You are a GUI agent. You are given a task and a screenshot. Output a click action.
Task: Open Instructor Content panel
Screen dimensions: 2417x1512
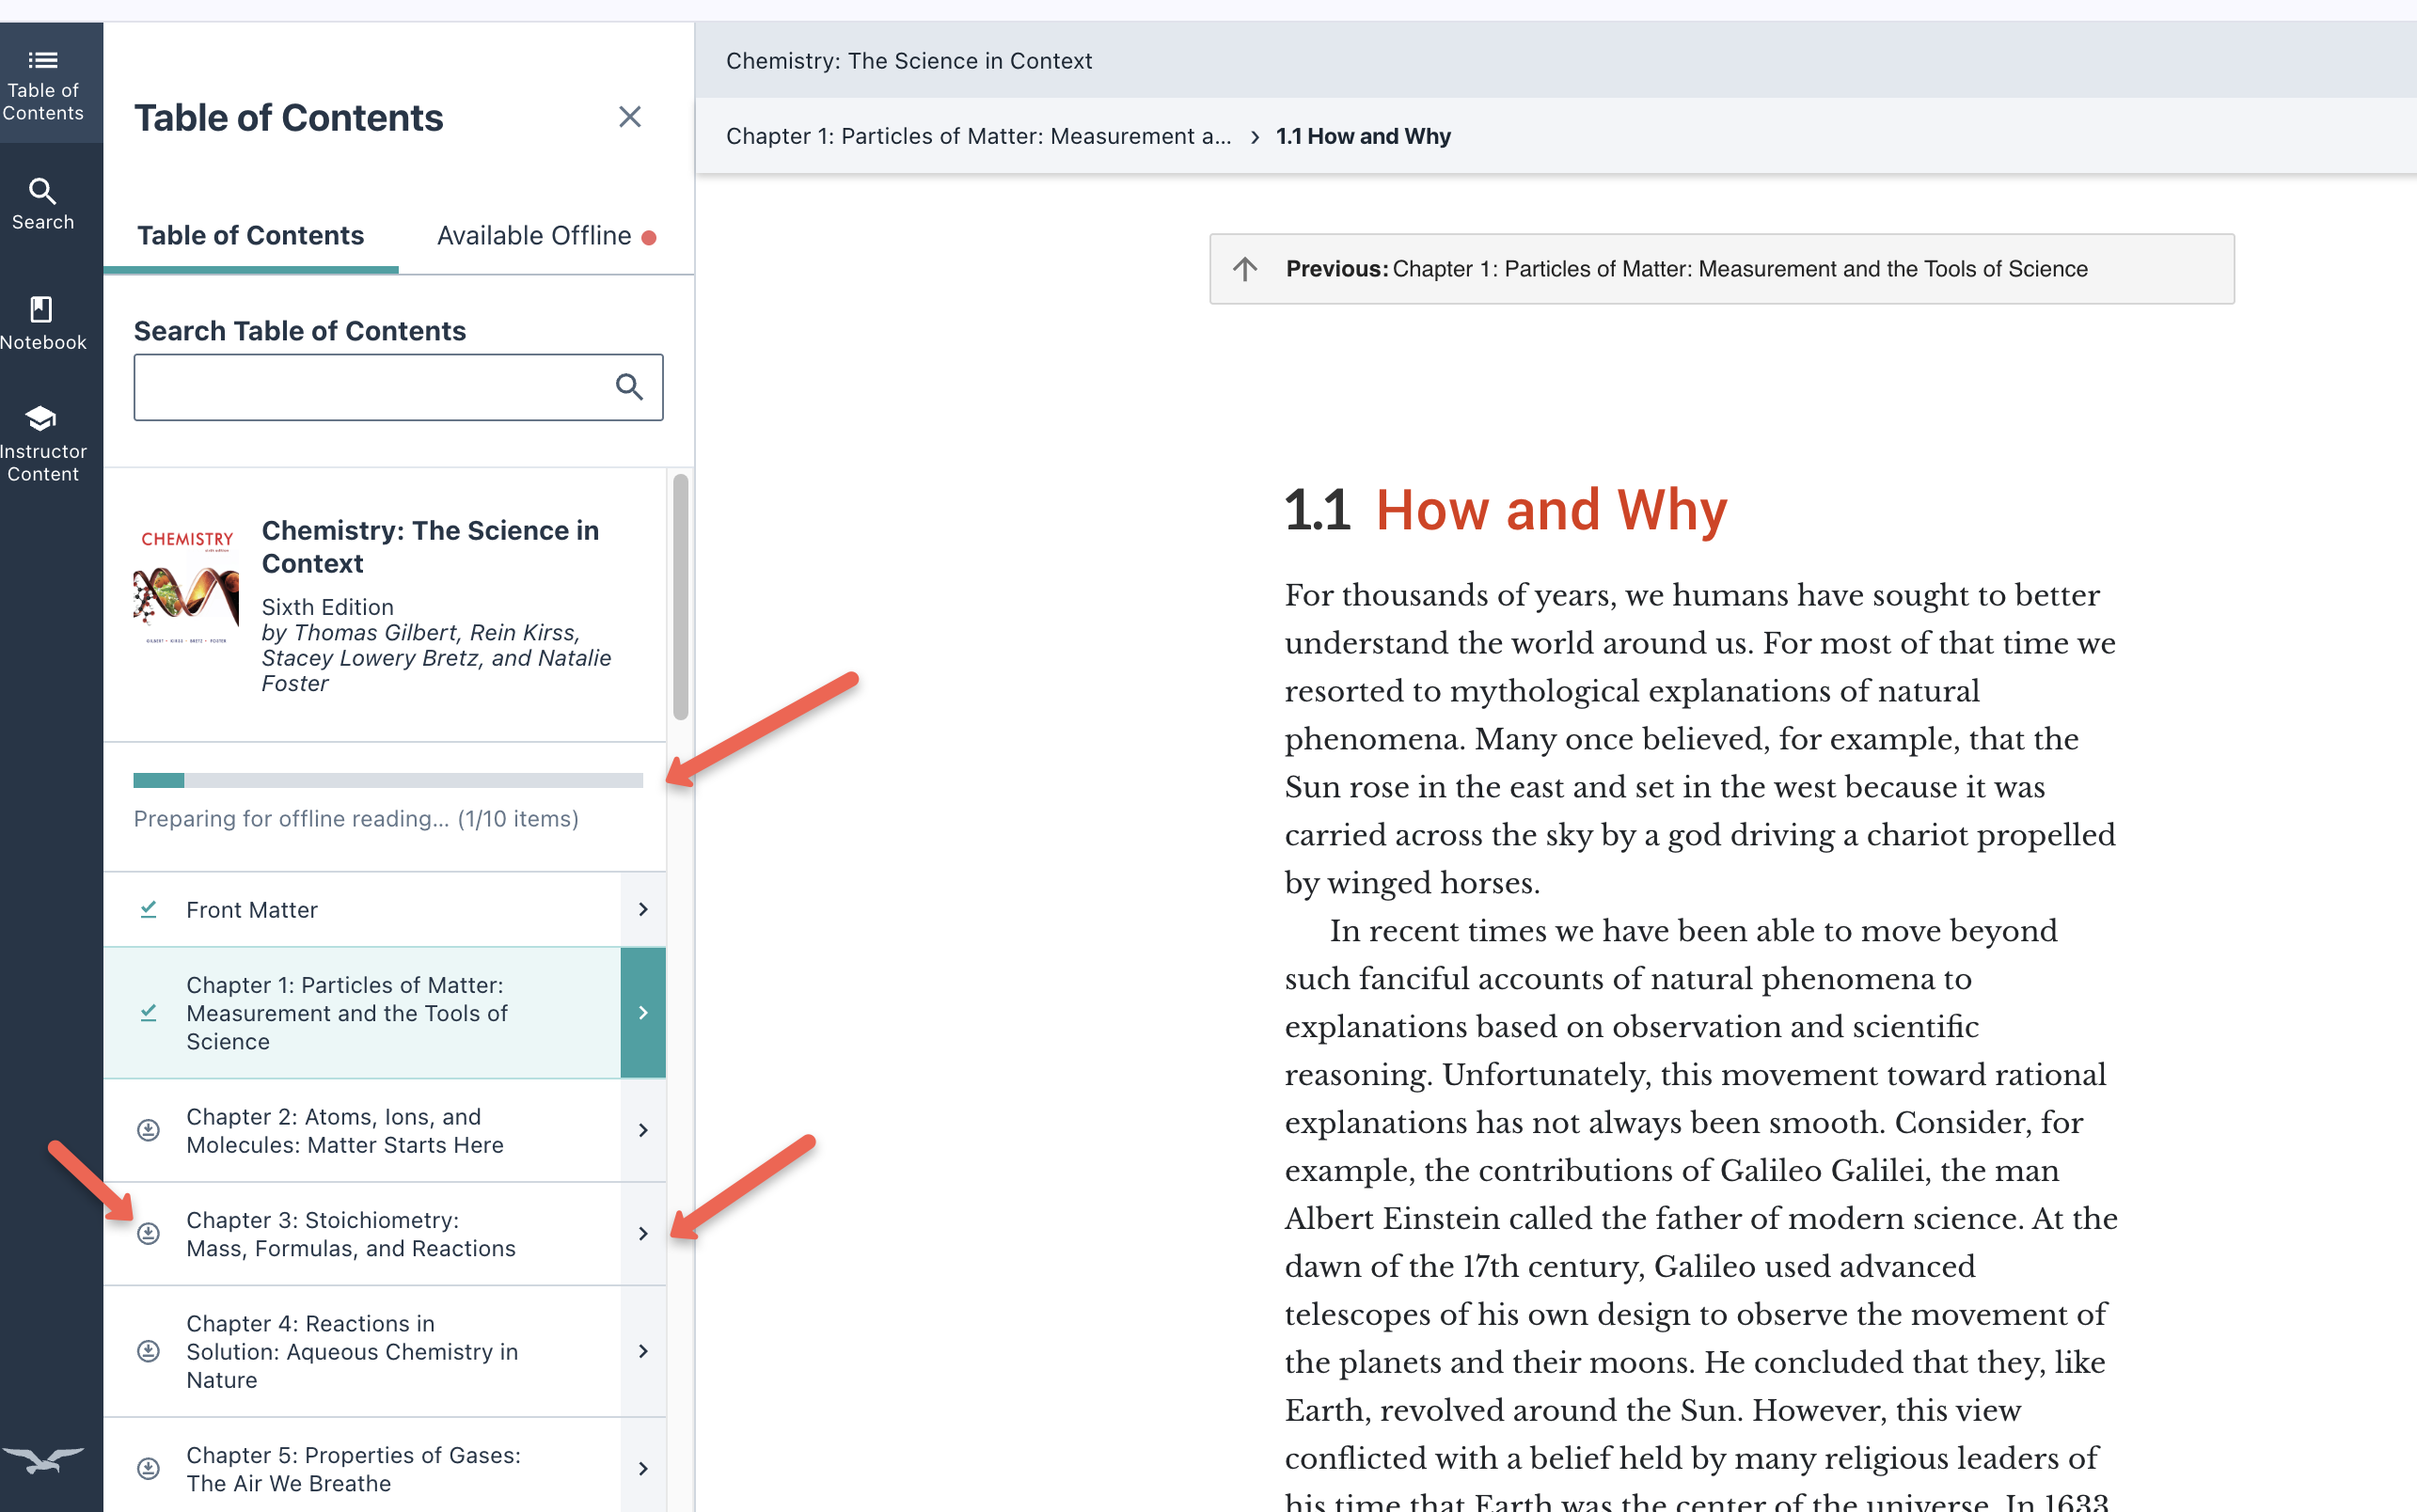click(42, 444)
